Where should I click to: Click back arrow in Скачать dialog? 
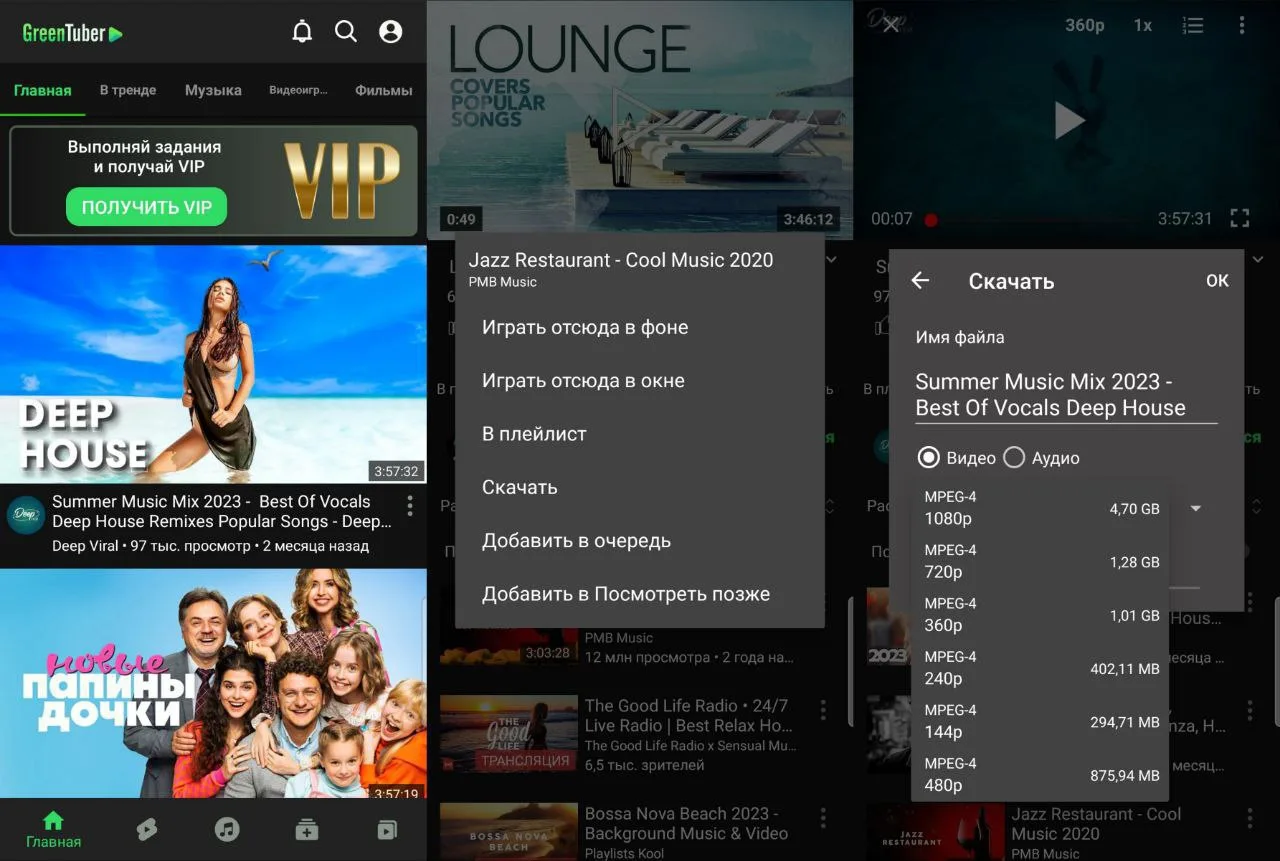coord(920,281)
